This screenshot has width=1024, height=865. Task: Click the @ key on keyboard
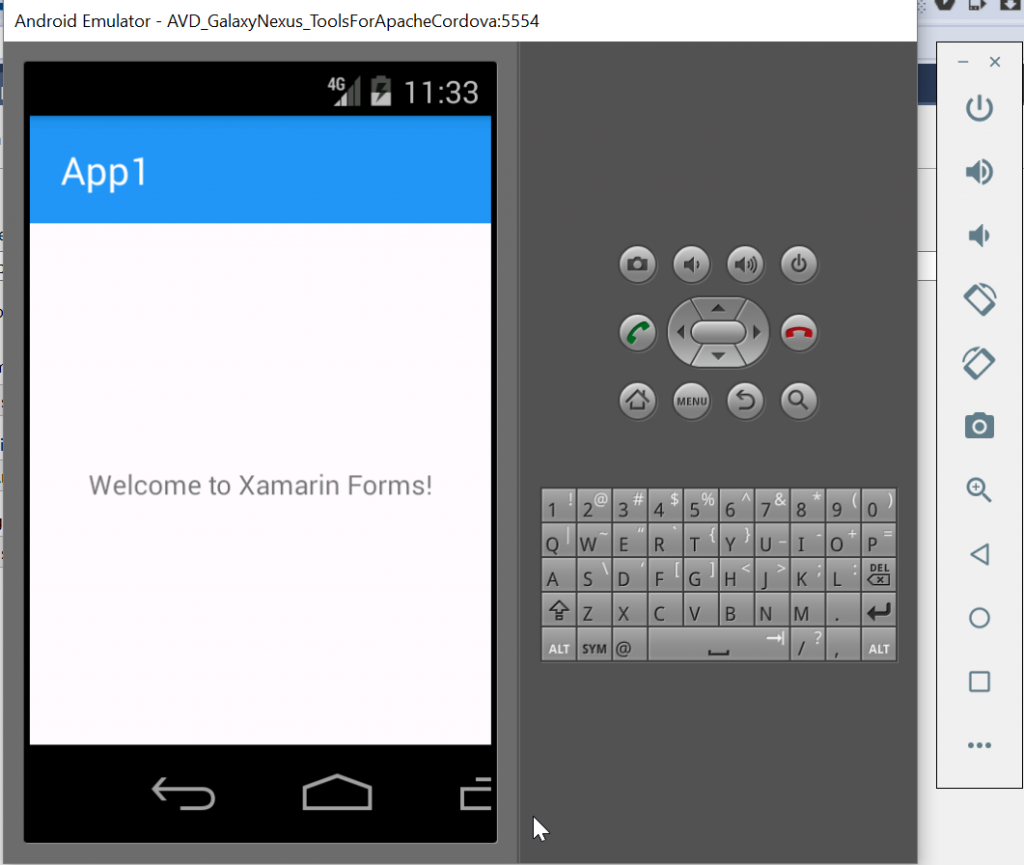[x=630, y=646]
